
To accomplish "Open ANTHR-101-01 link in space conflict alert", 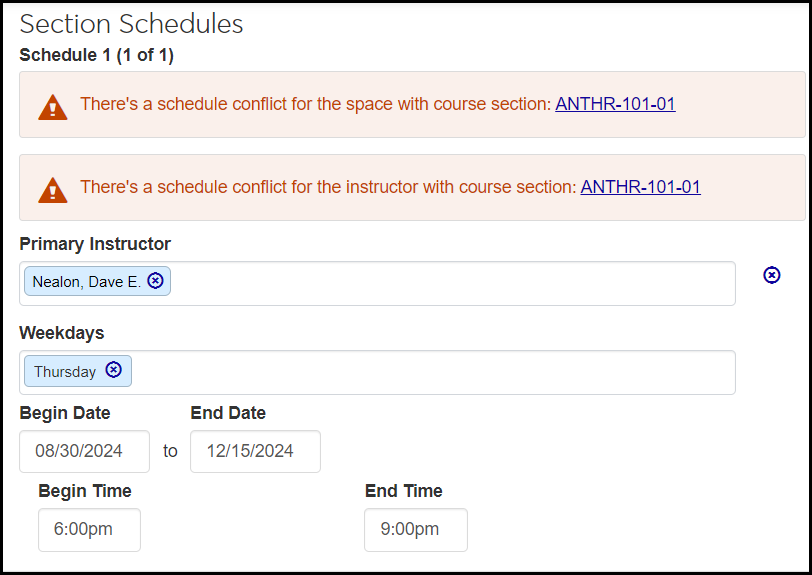I will [x=615, y=104].
